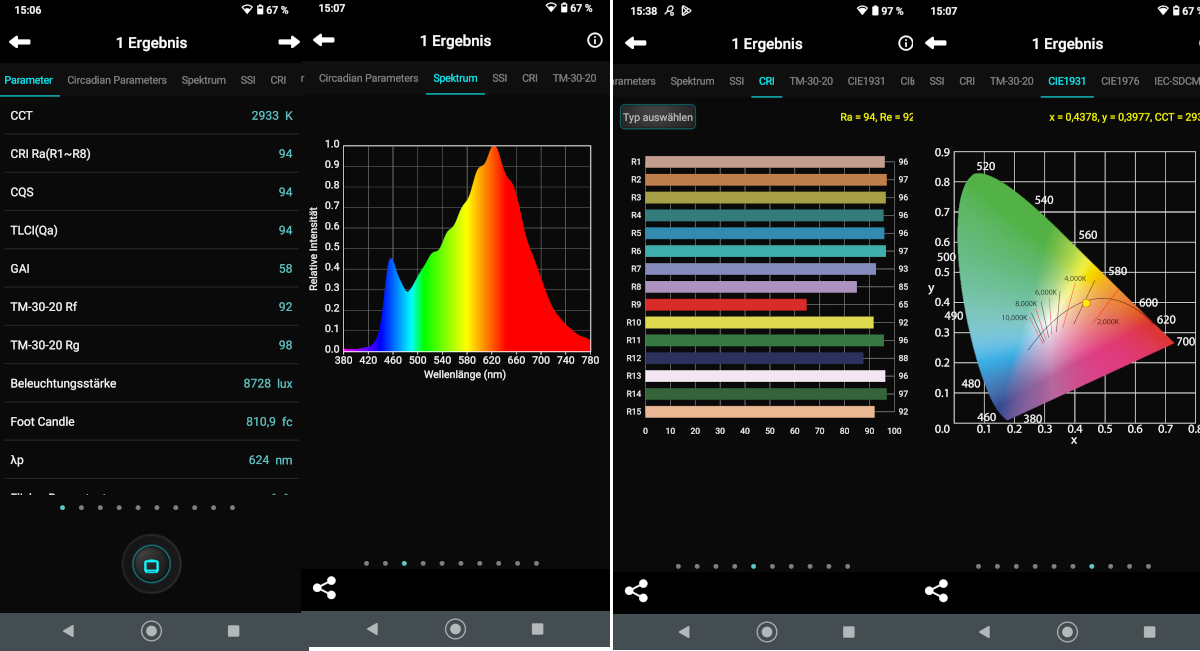Tap Android back button below the CRI chart screen
Screen dimensions: 1200x651
pyautogui.click(x=684, y=632)
